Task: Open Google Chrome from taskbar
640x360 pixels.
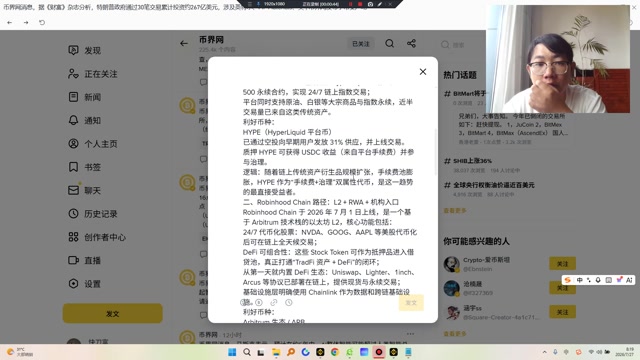Action: pos(335,352)
